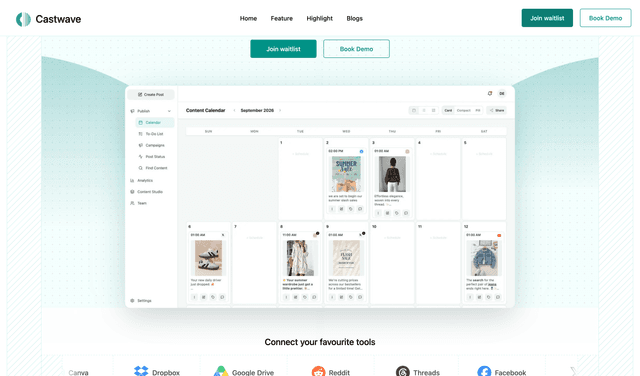The width and height of the screenshot is (640, 376).
Task: Click the Content Calendar heading
Action: click(205, 110)
